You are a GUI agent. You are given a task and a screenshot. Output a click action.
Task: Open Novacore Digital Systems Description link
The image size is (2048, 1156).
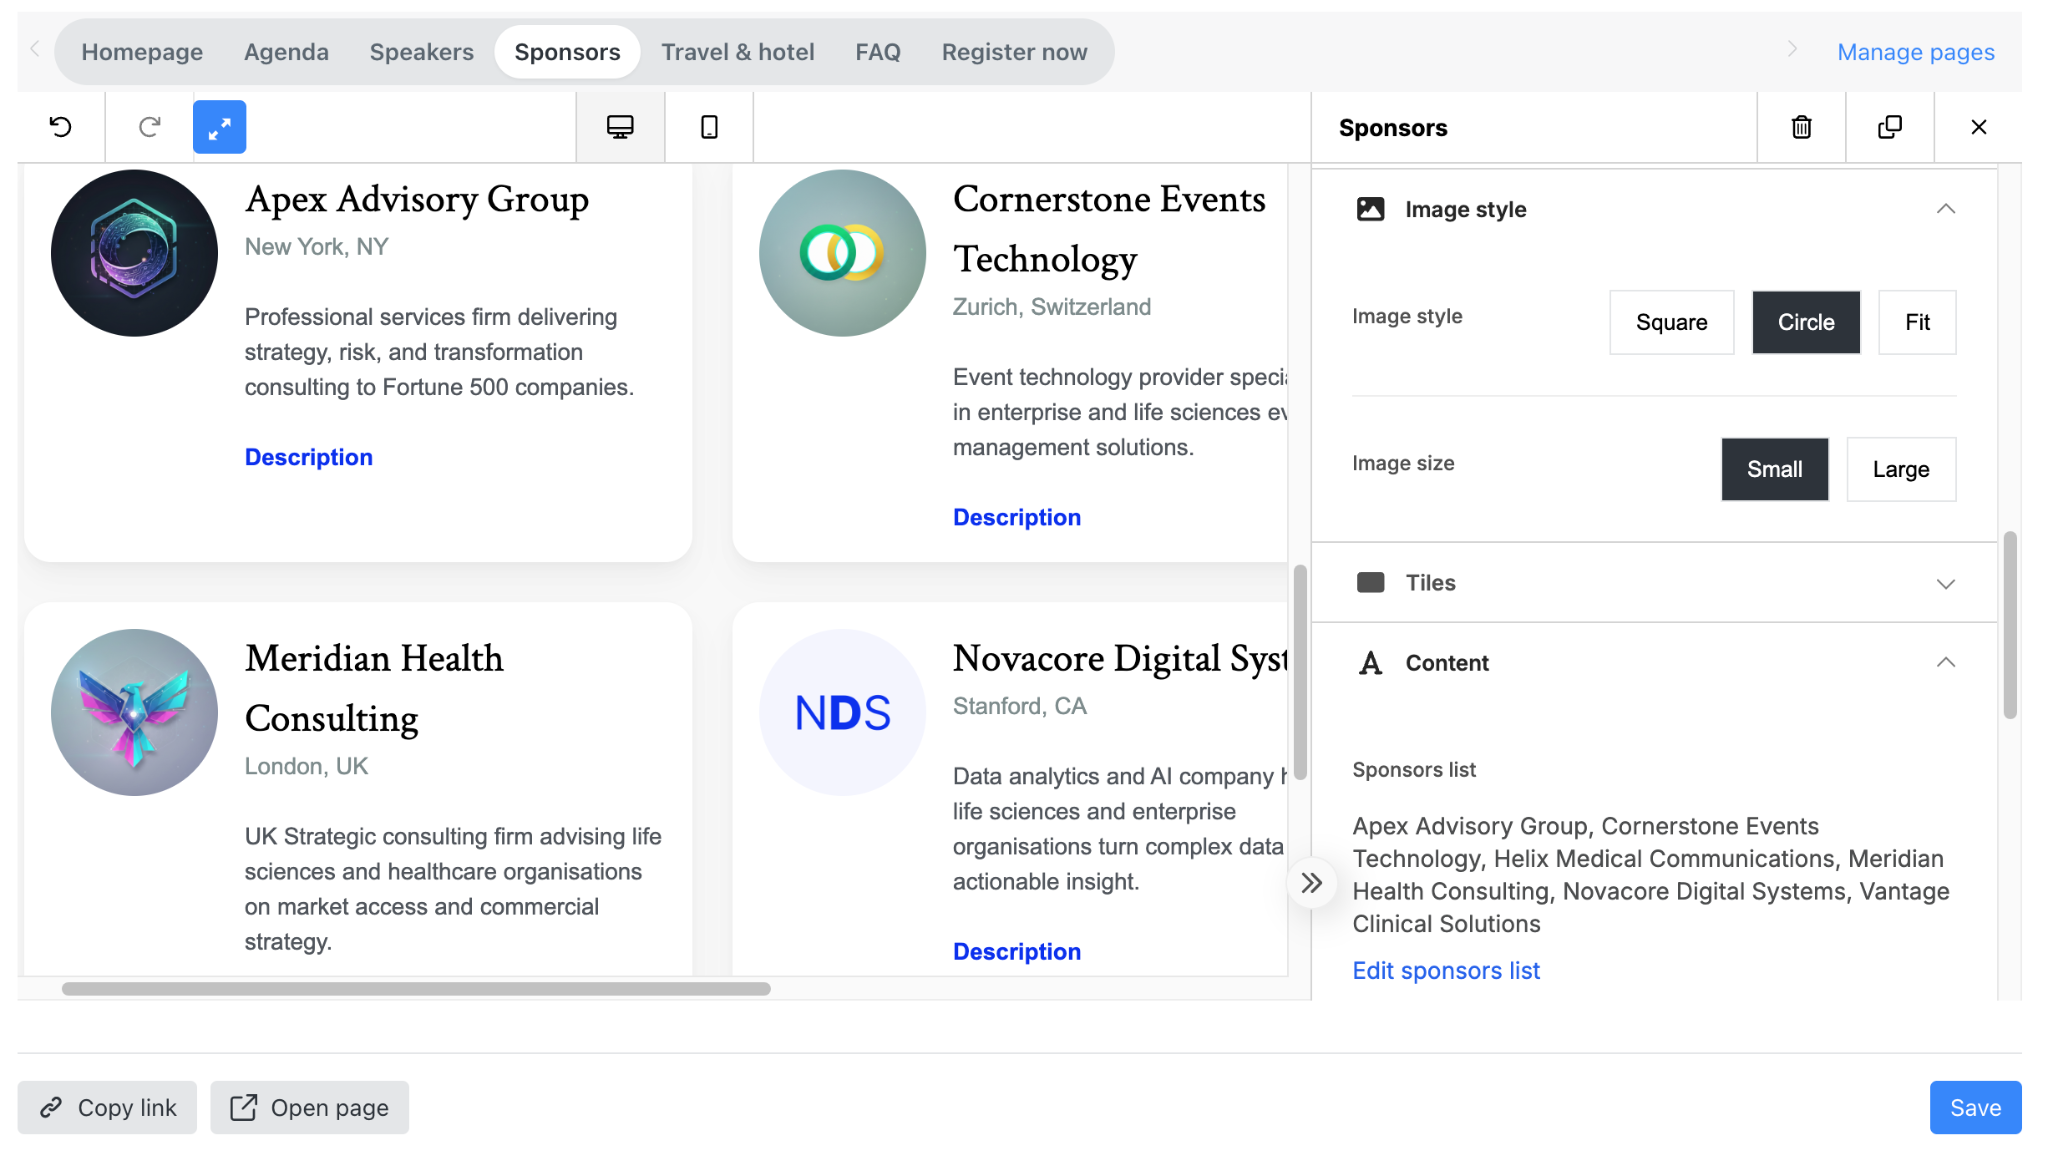click(x=1016, y=952)
